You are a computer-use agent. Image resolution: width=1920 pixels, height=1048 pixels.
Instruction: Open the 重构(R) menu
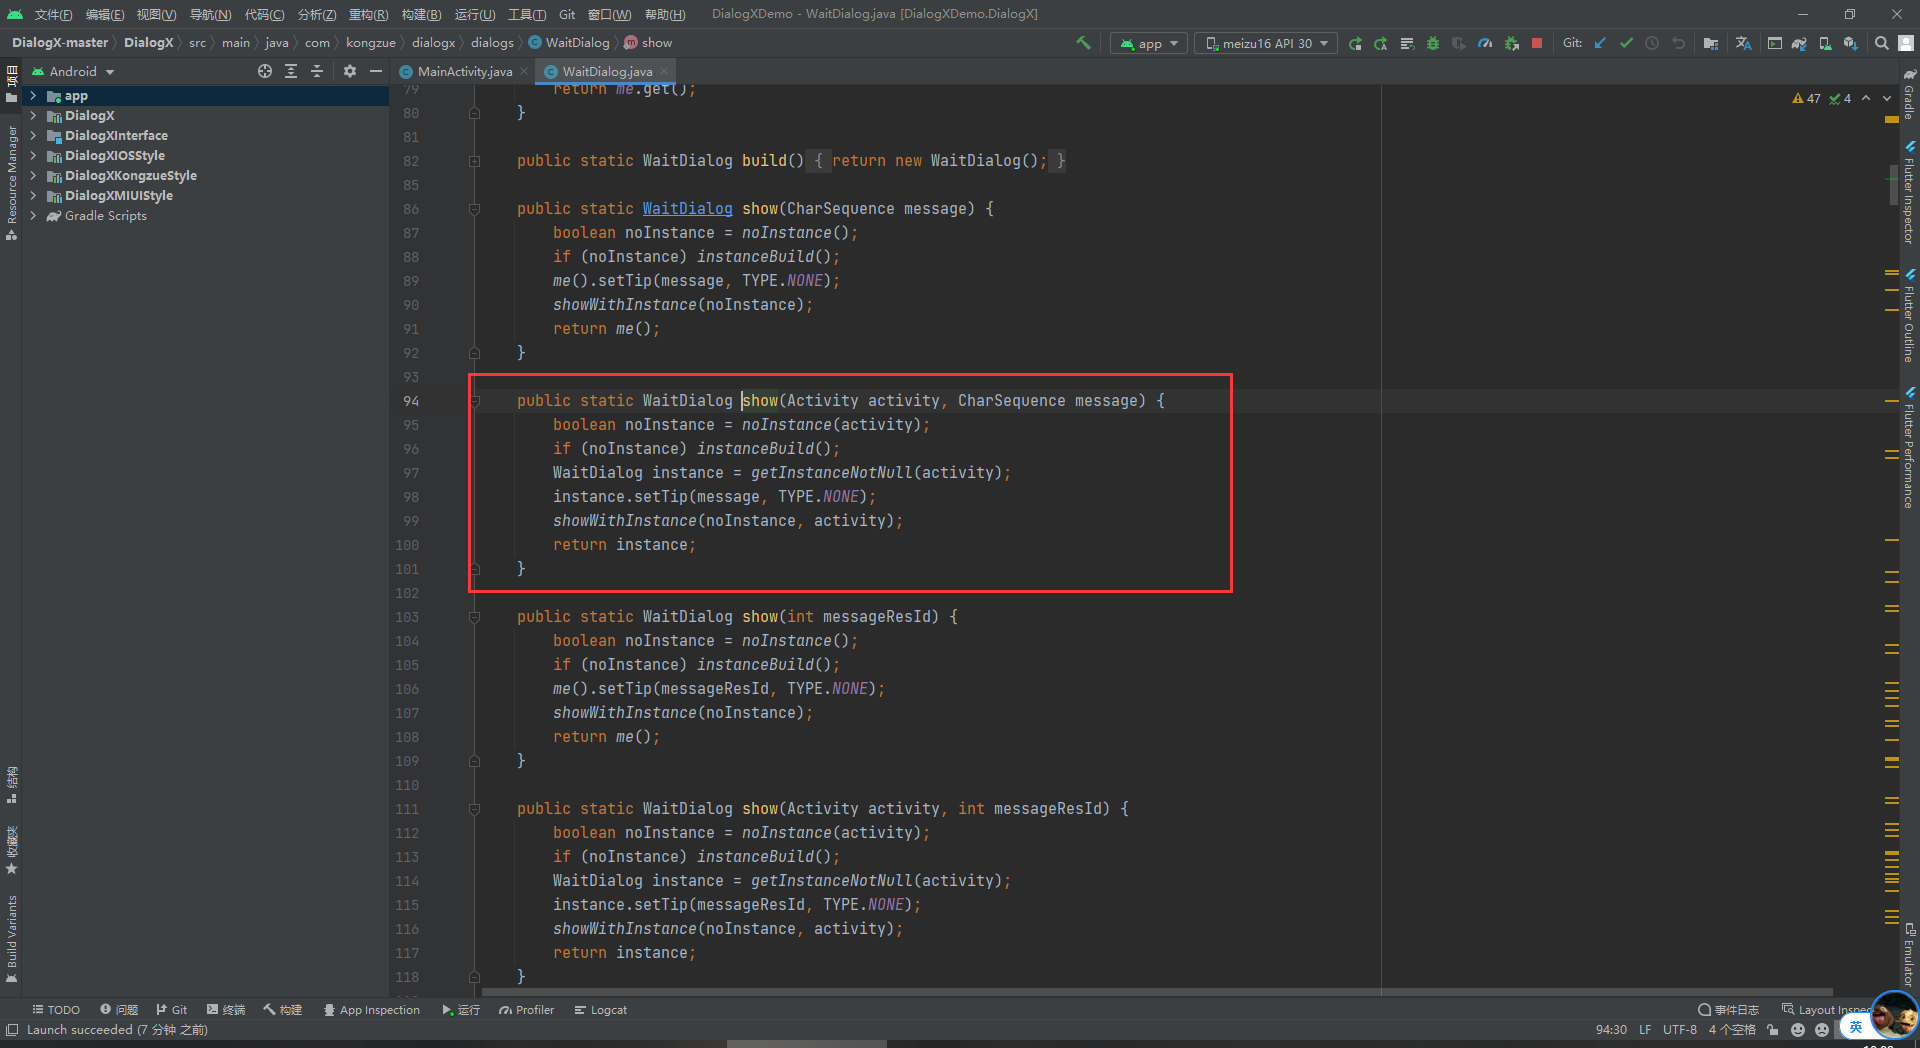(x=368, y=14)
